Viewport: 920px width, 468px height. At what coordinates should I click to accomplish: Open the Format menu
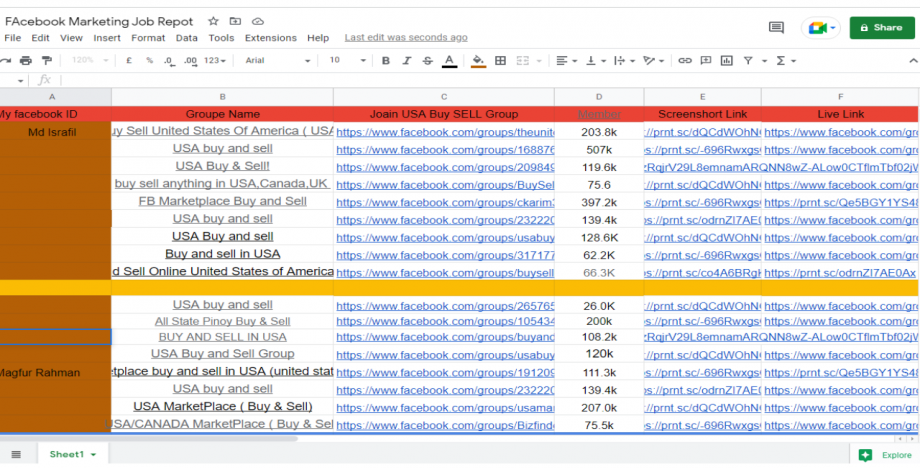tap(148, 38)
